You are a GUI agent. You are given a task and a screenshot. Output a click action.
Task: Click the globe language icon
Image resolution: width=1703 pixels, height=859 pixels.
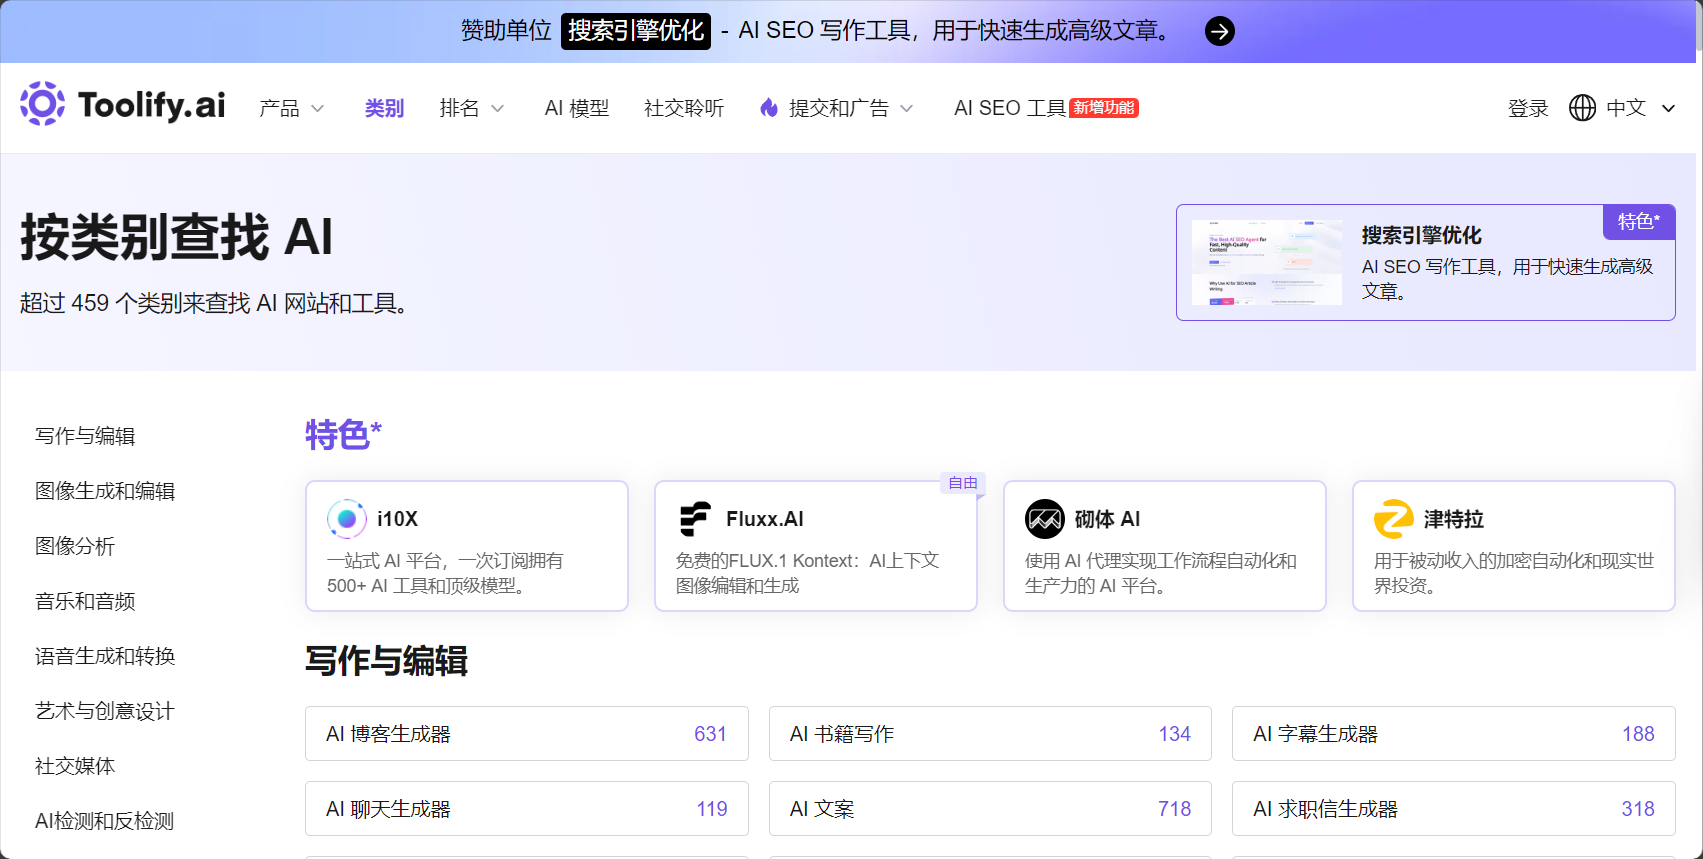coord(1582,108)
